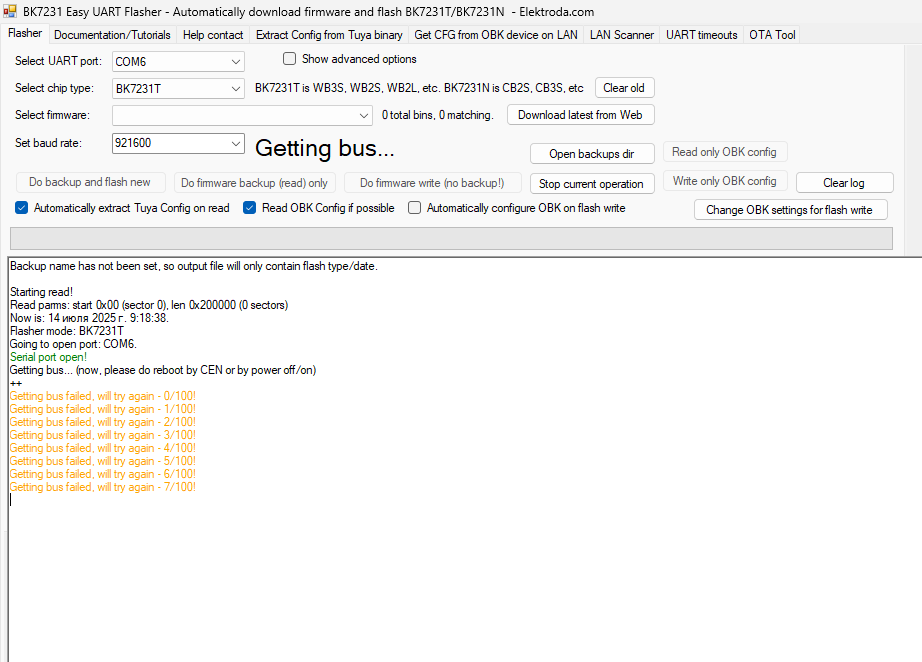Click '0 total bins, 0 matching.' label
The height and width of the screenshot is (662, 922).
(437, 115)
